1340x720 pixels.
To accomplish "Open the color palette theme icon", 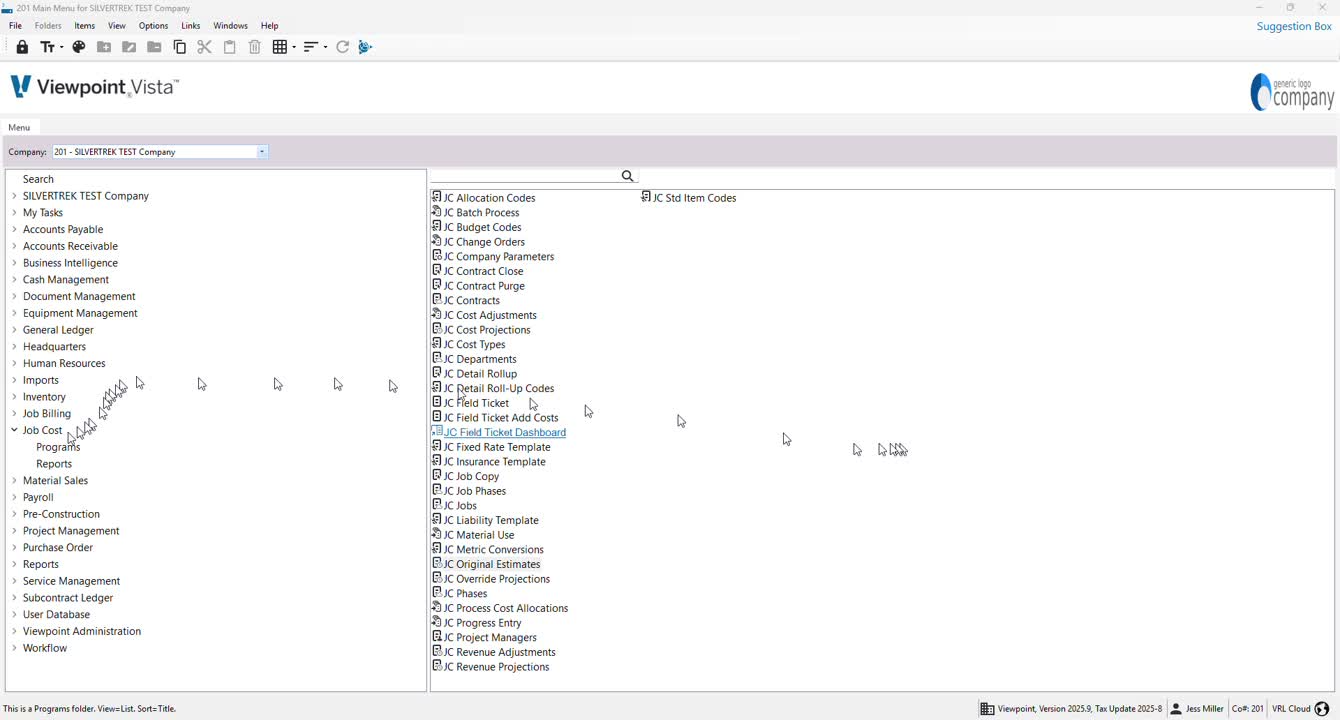I will click(79, 47).
